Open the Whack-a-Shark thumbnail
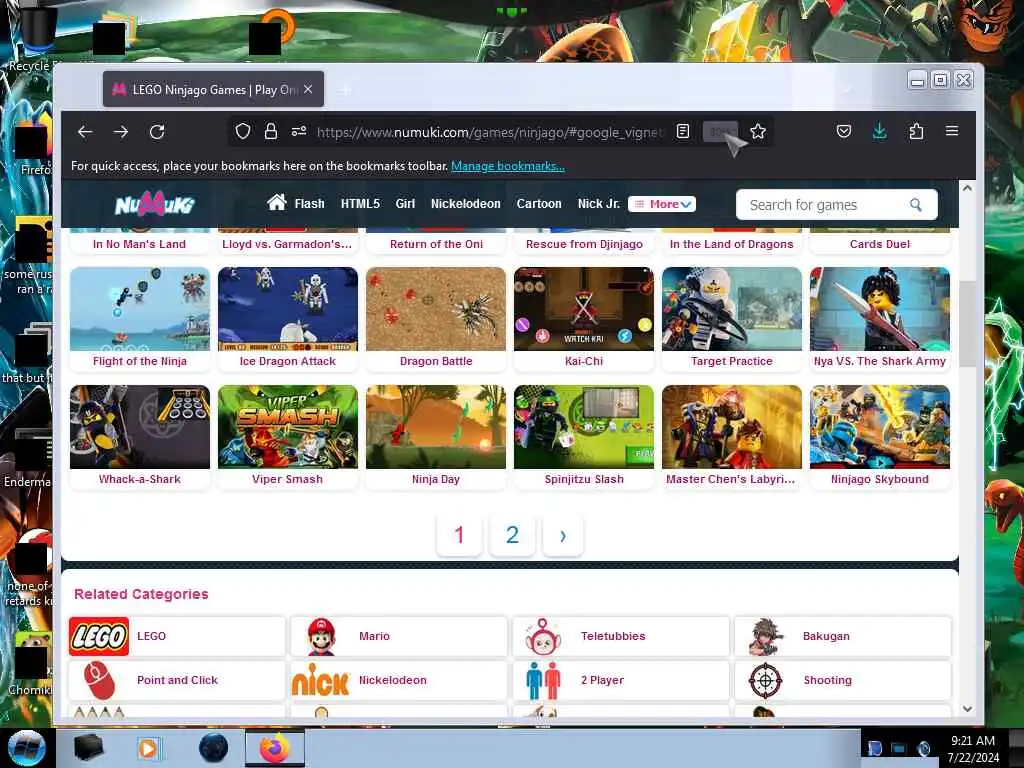Screen dimensions: 1024x768 coord(140,426)
